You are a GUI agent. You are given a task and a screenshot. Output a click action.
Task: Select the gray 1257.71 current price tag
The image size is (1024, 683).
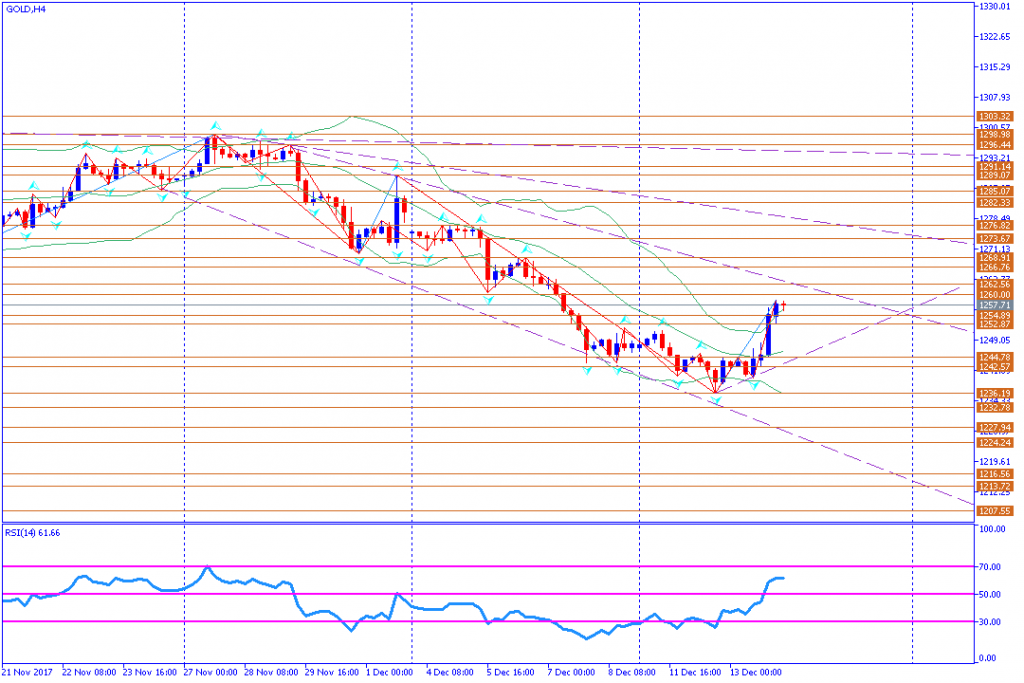tap(995, 305)
